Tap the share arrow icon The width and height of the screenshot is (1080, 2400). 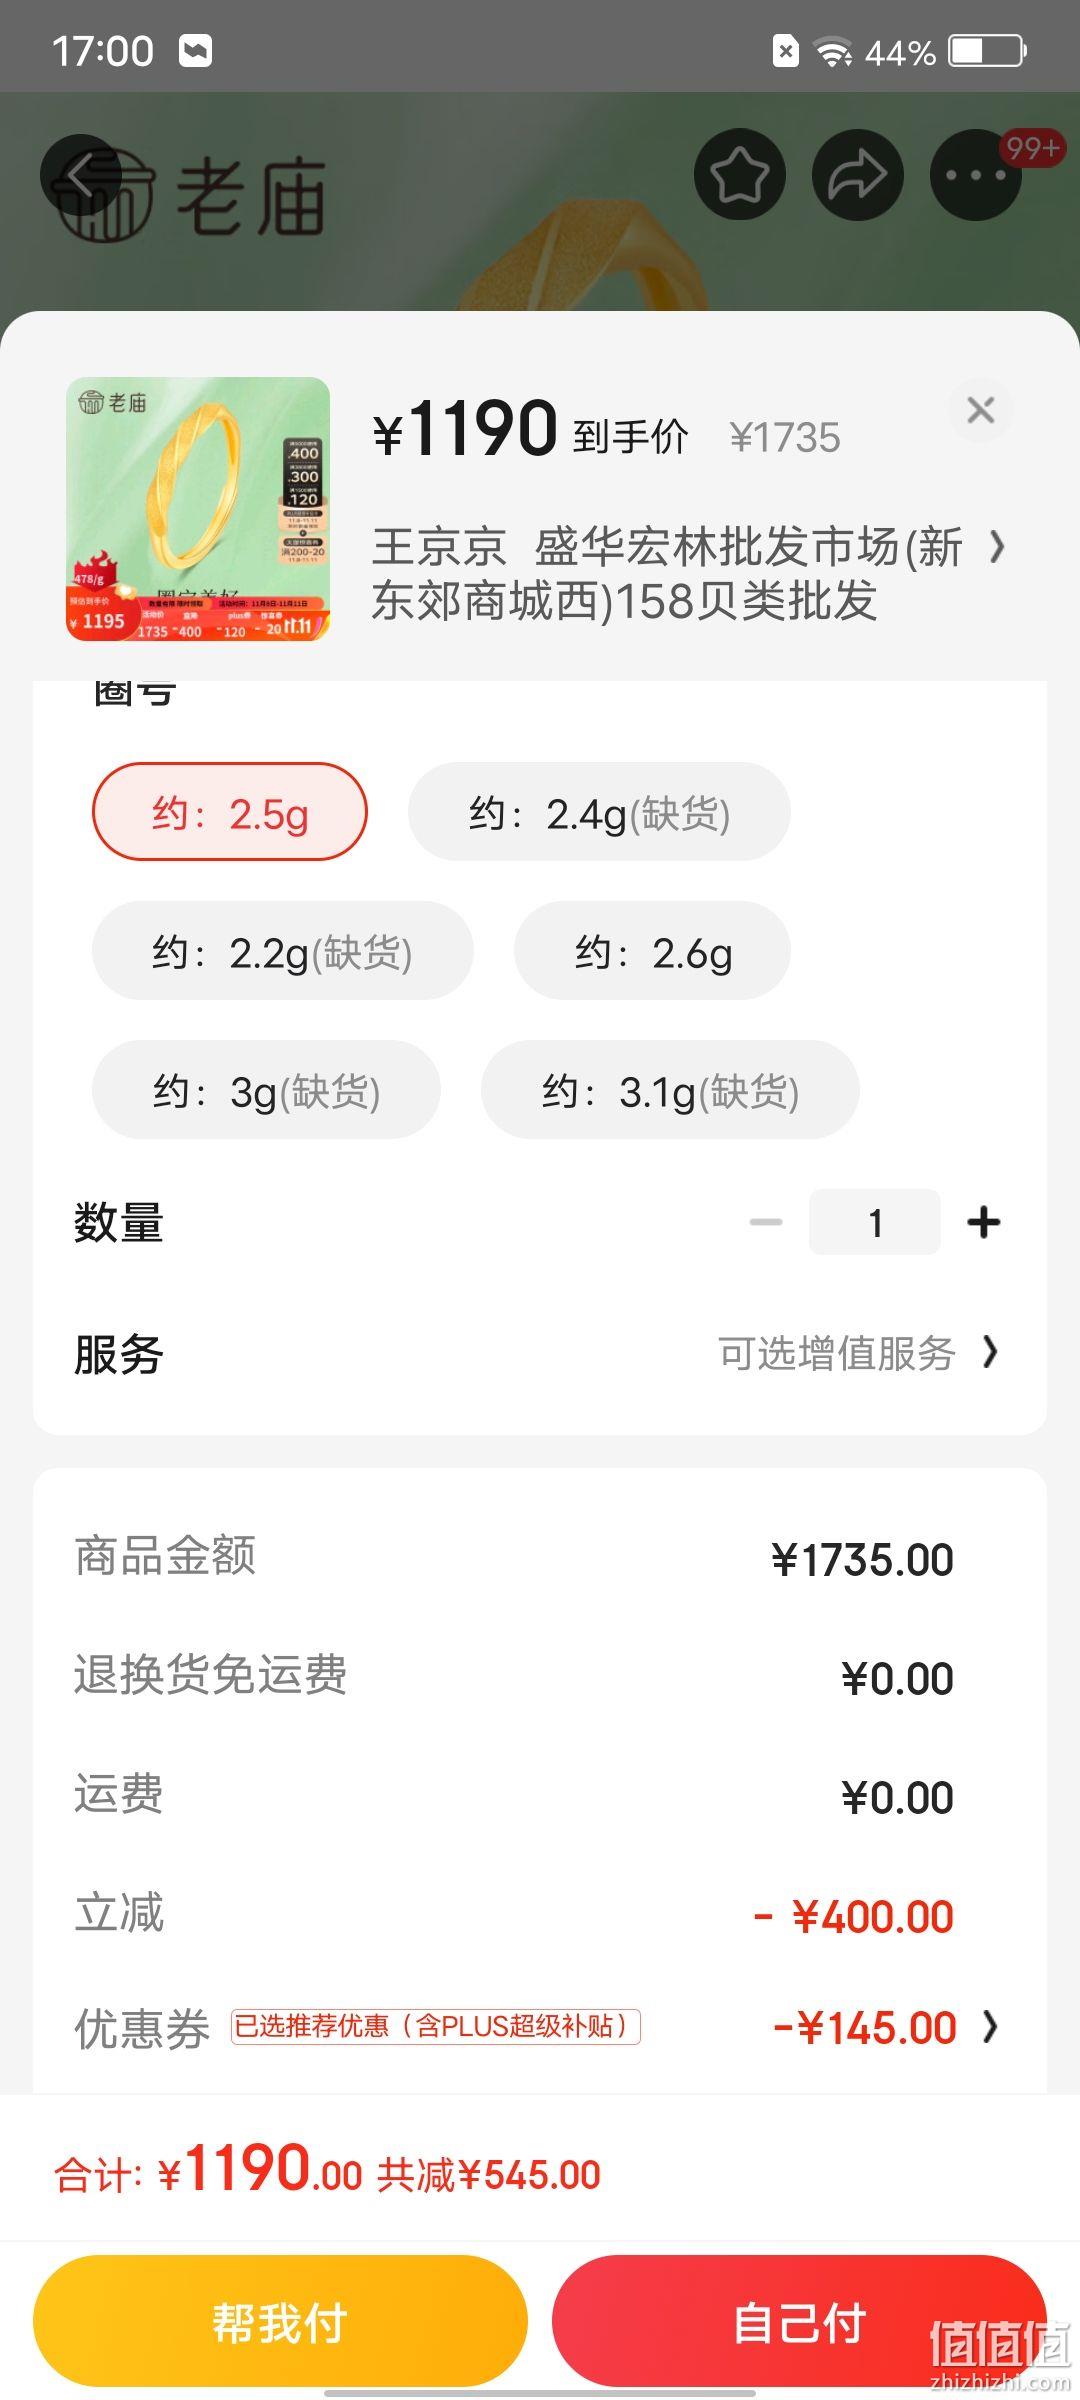[858, 175]
